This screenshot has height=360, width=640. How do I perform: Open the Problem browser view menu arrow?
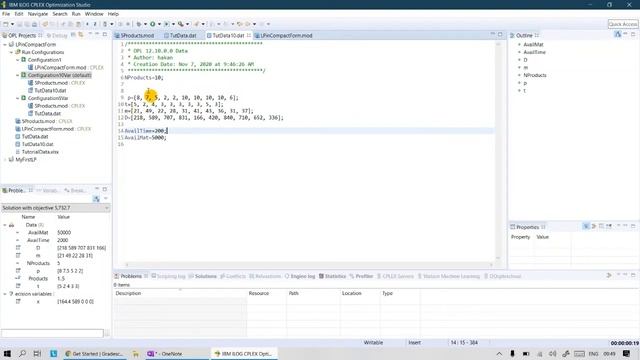[106, 199]
